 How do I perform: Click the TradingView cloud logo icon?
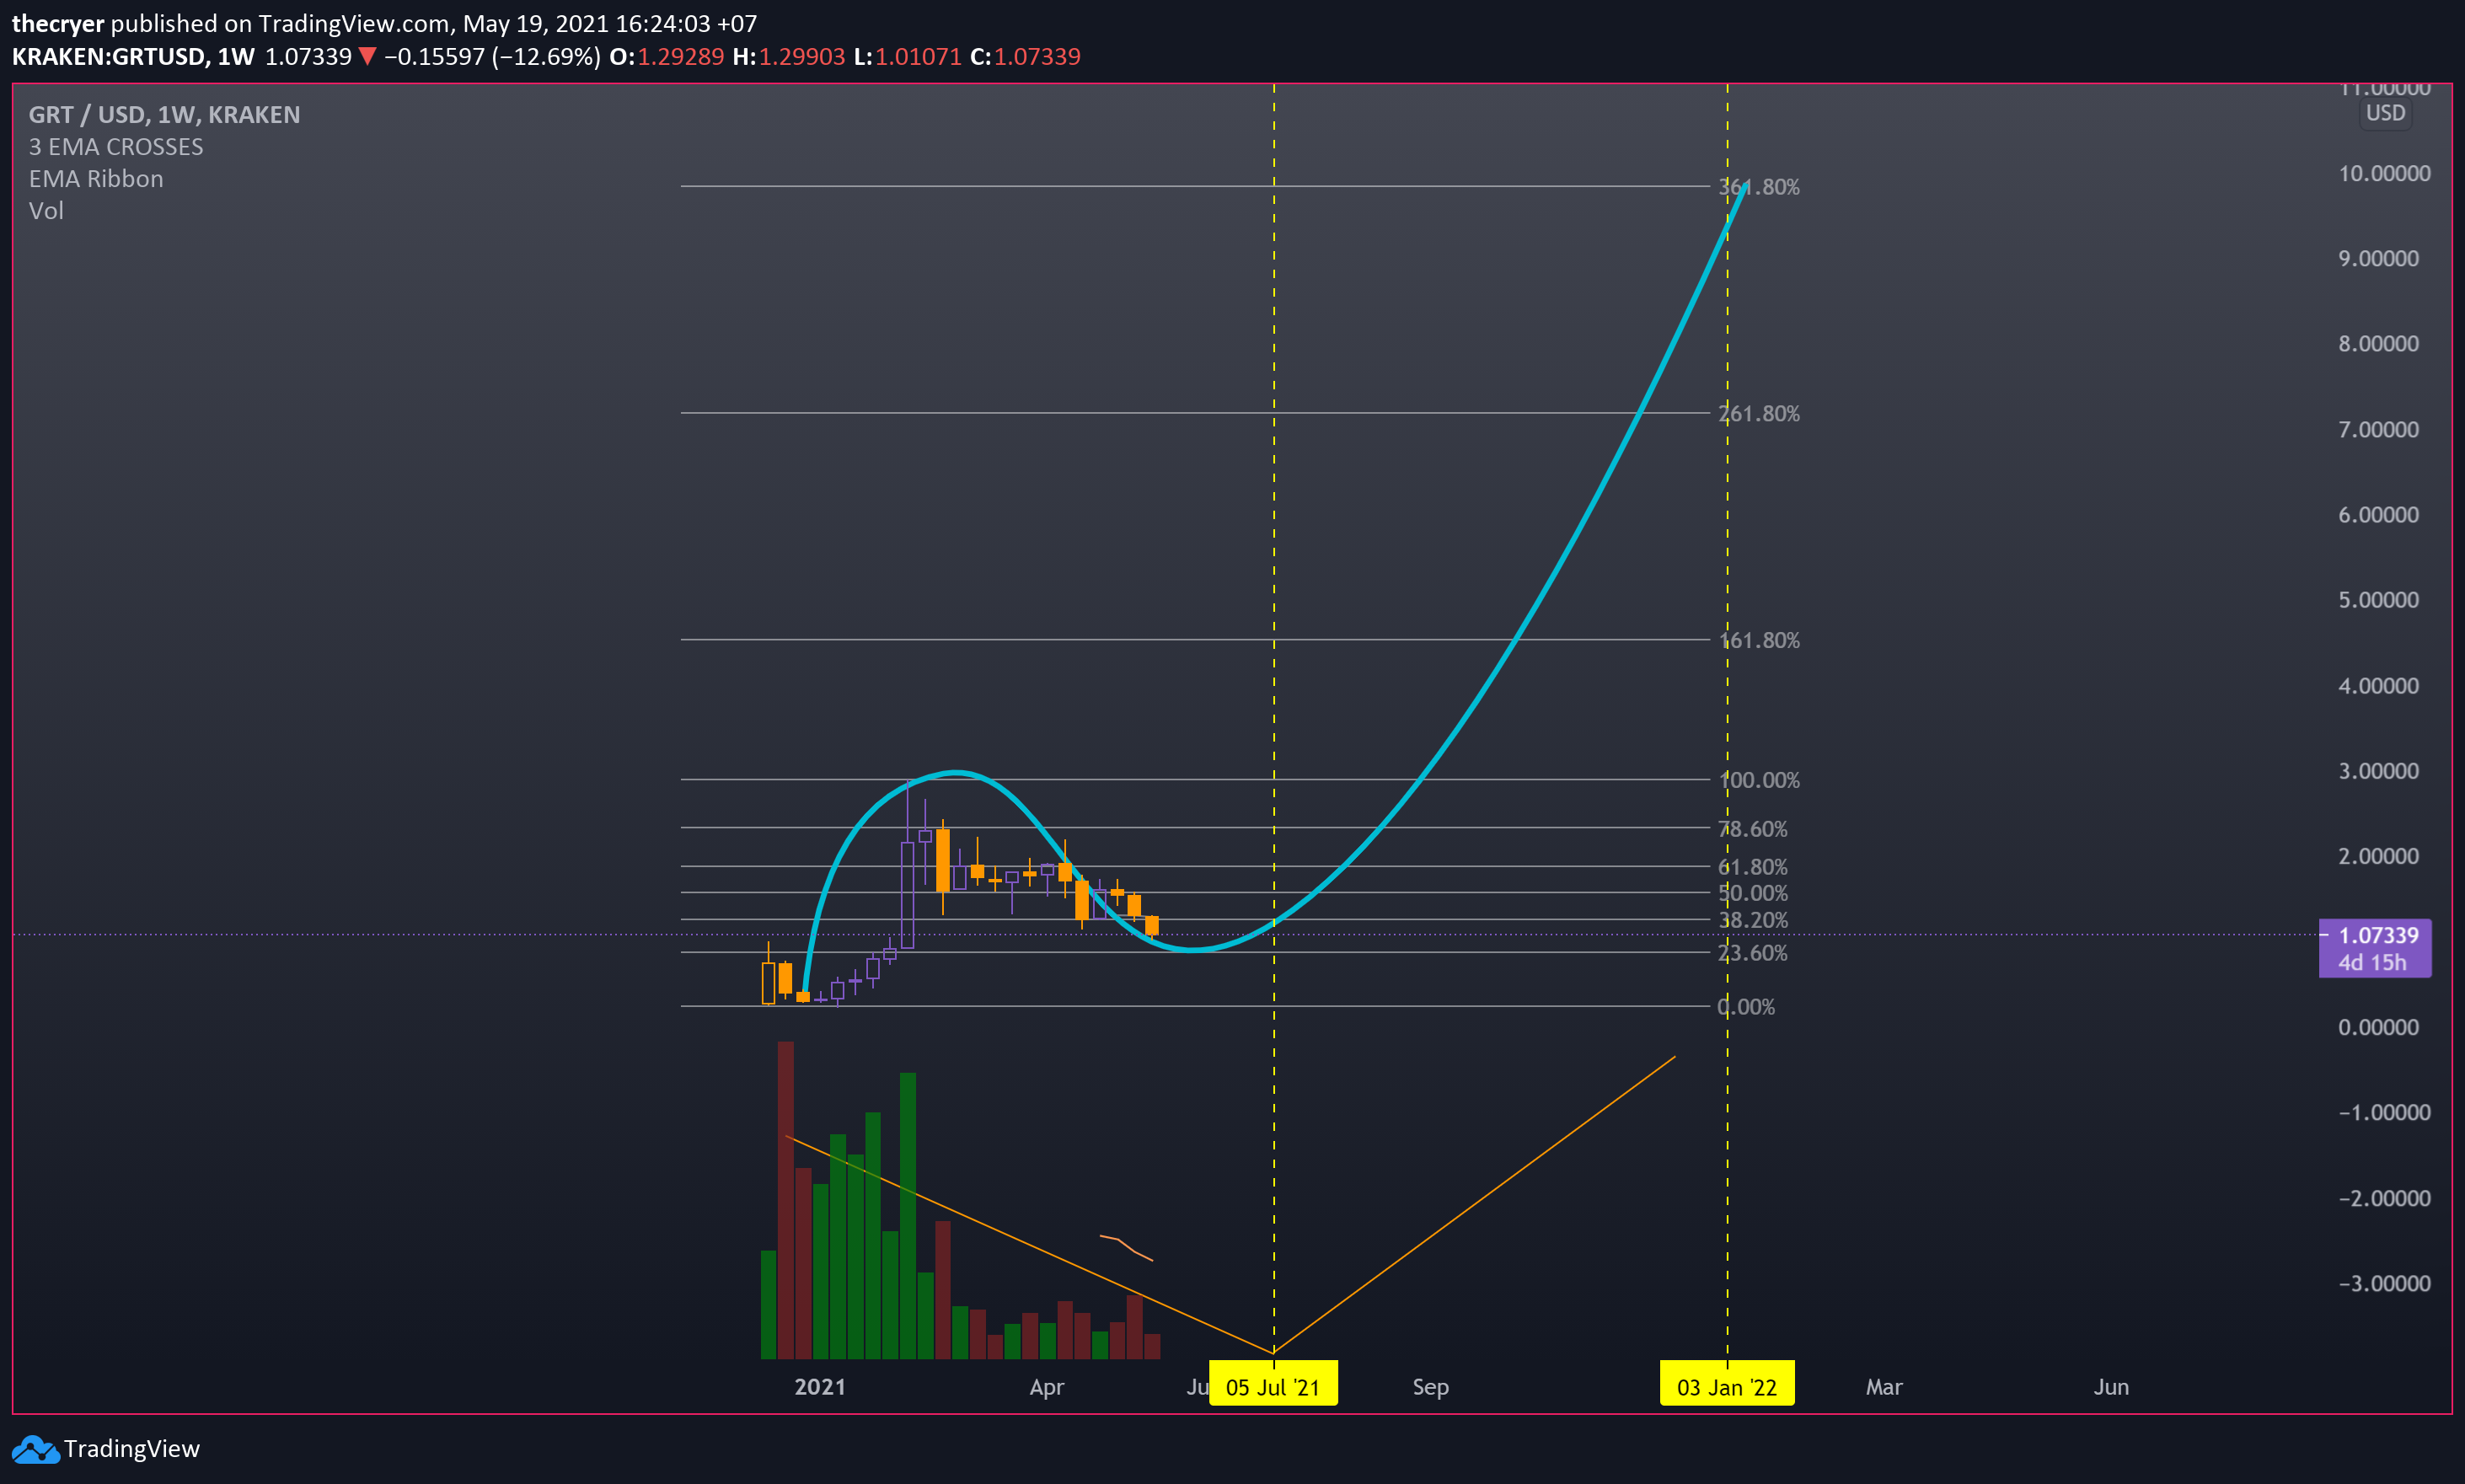click(36, 1449)
